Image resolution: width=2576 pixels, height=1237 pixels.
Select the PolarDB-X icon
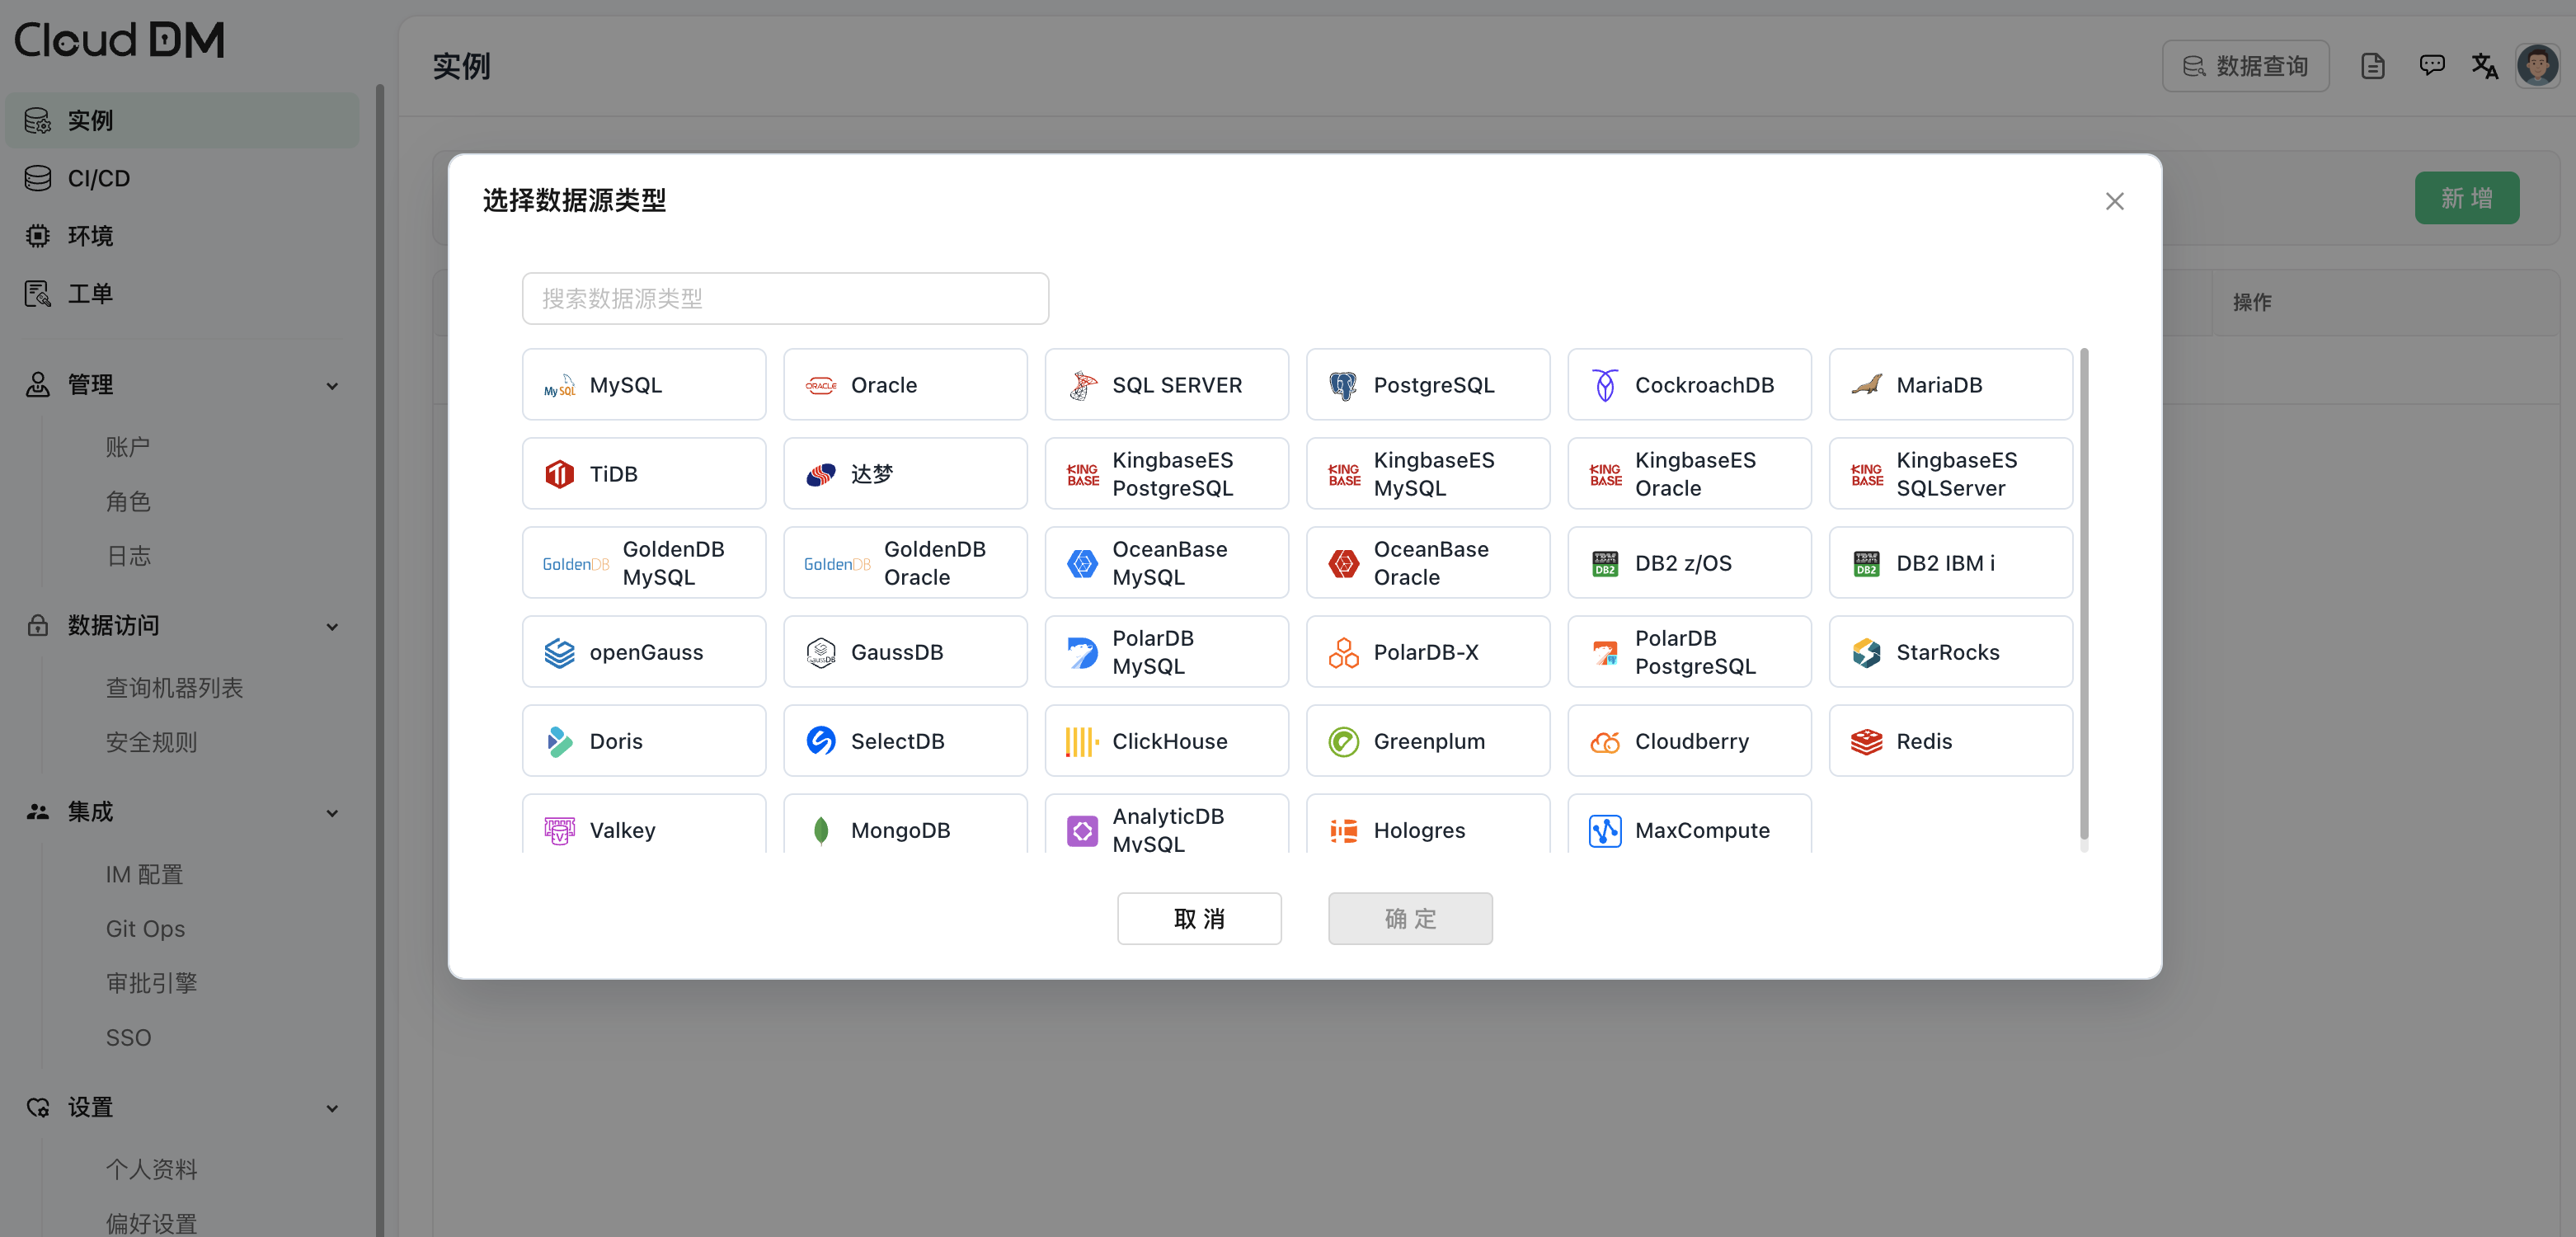click(x=1343, y=653)
